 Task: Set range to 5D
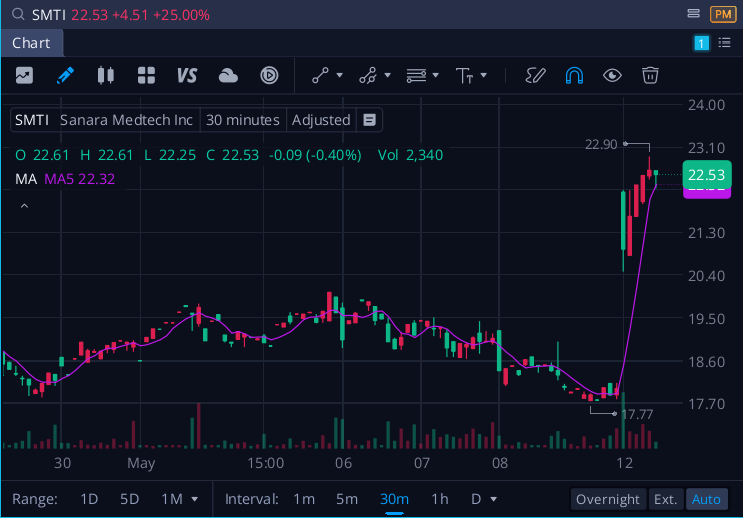point(129,499)
